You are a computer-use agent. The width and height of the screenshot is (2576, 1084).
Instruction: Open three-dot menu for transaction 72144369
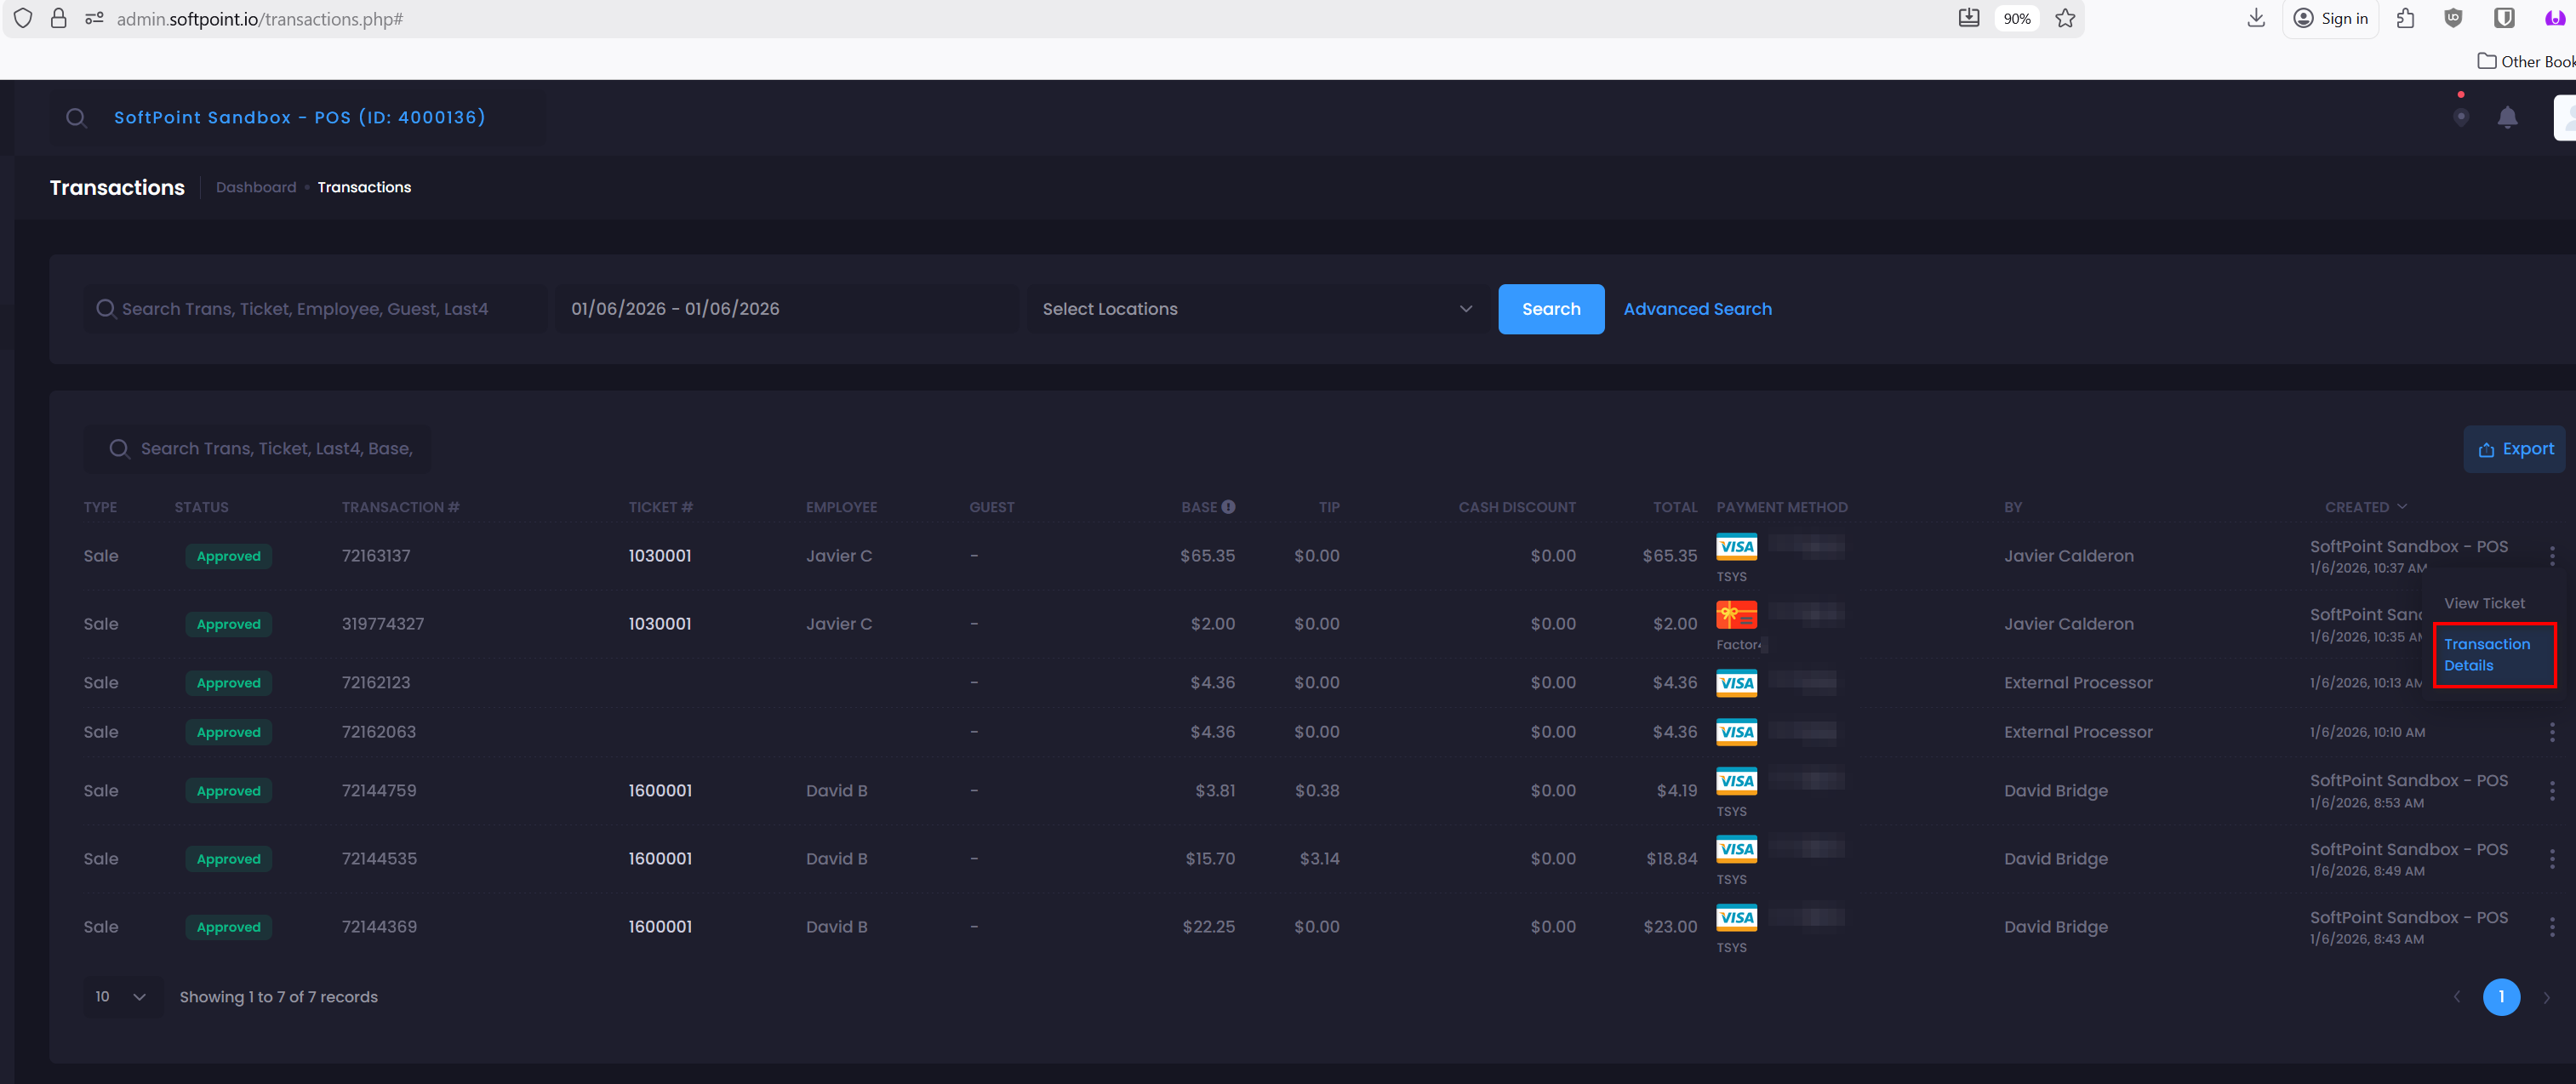(x=2551, y=927)
